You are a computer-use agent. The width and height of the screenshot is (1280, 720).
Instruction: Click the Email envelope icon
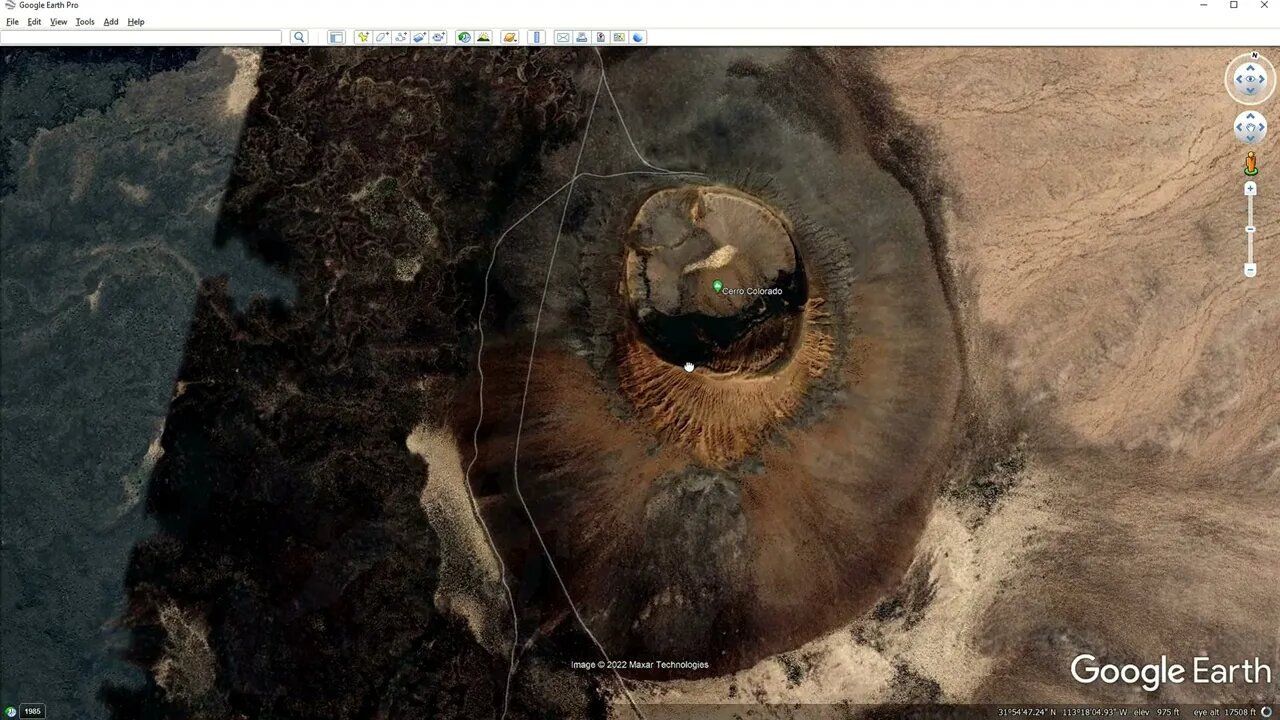click(x=563, y=37)
